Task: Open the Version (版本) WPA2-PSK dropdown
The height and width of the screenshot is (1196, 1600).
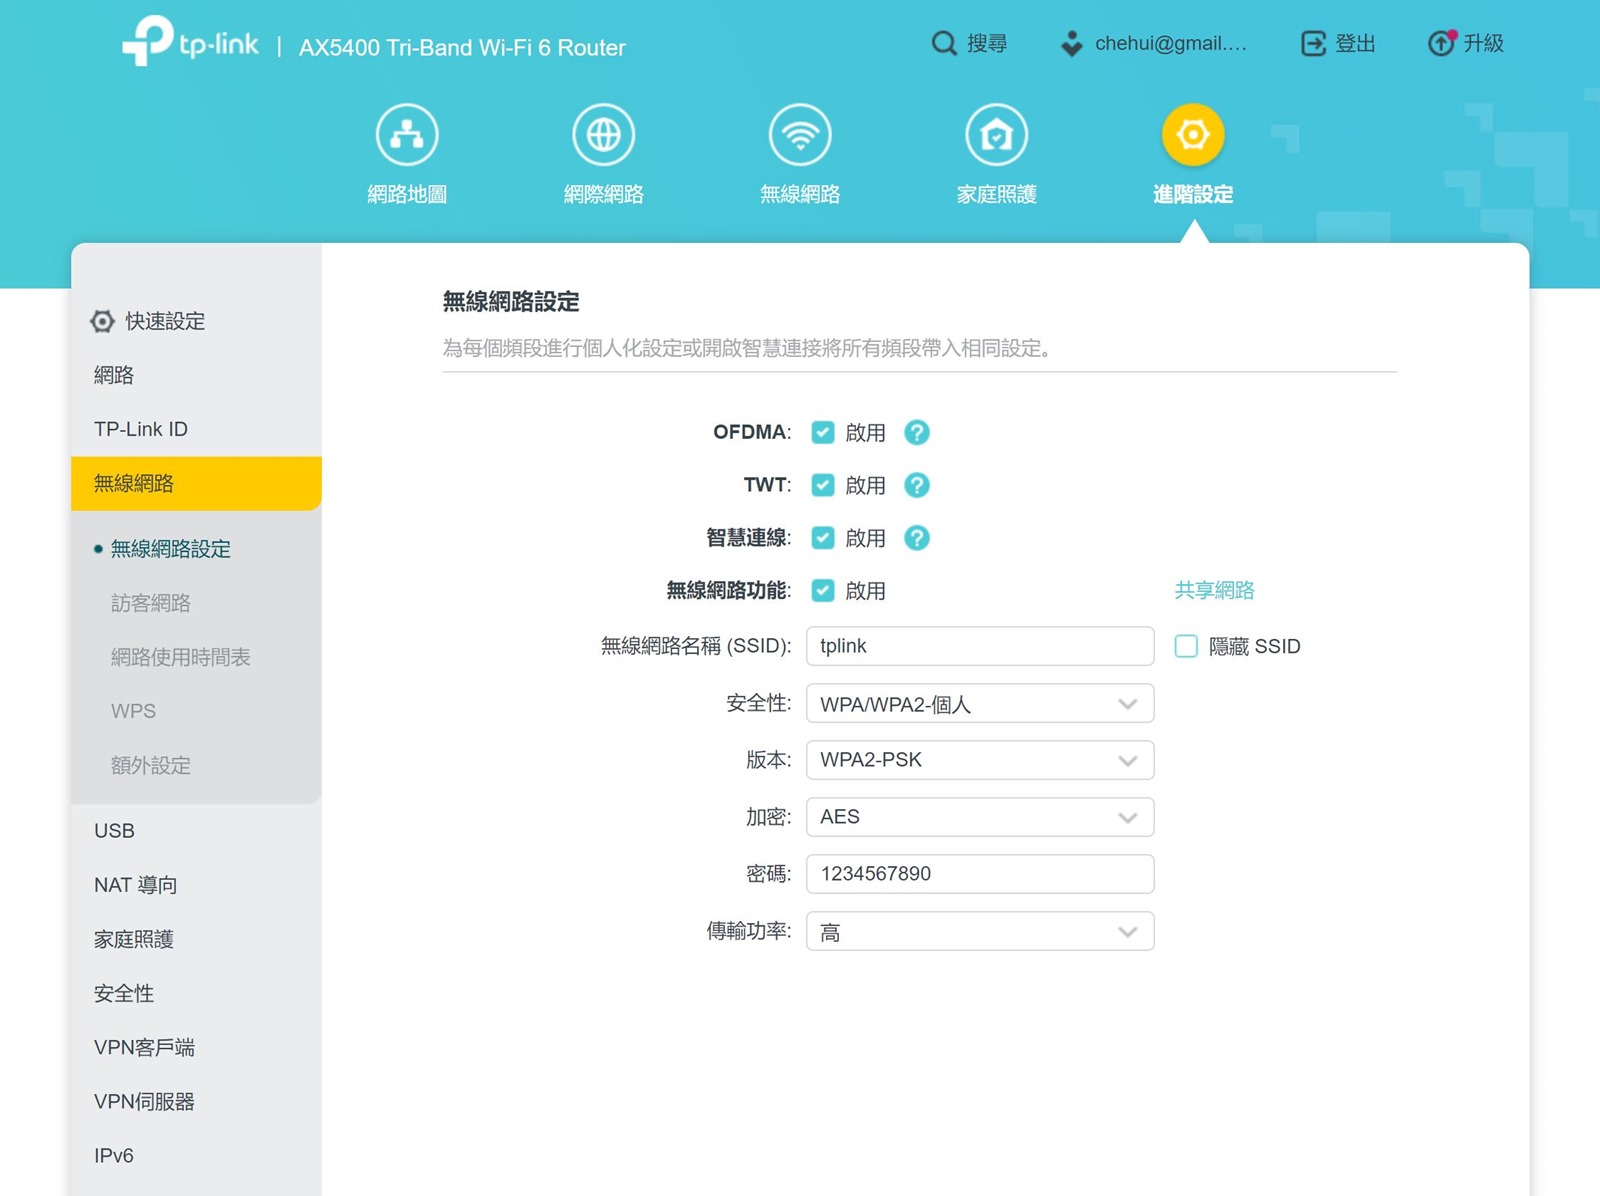Action: click(979, 760)
